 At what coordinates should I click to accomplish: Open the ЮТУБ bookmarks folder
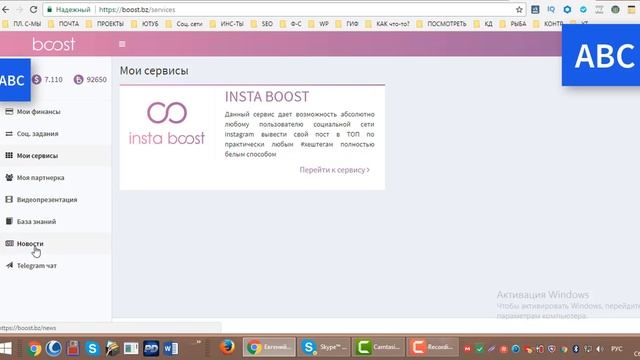coord(145,24)
